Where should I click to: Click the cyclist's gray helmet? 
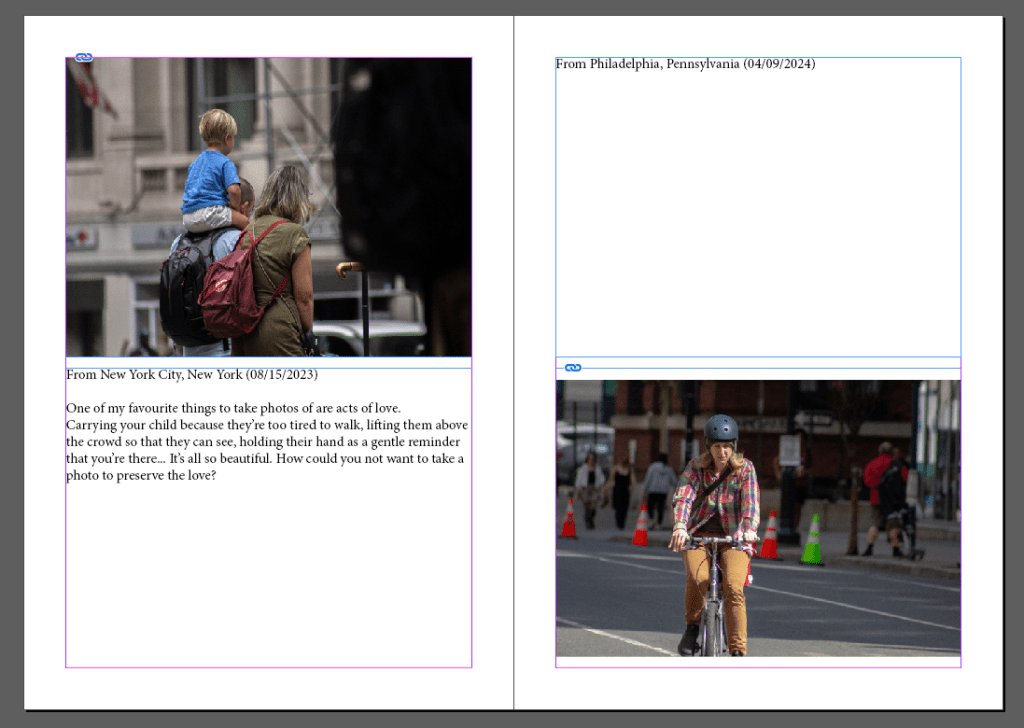click(x=720, y=428)
